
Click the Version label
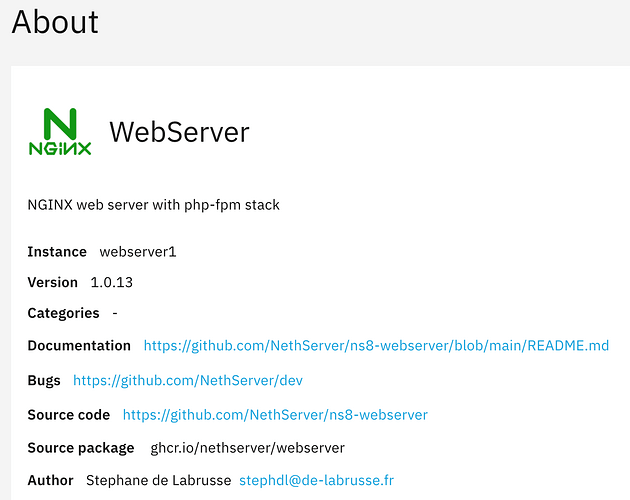click(53, 282)
